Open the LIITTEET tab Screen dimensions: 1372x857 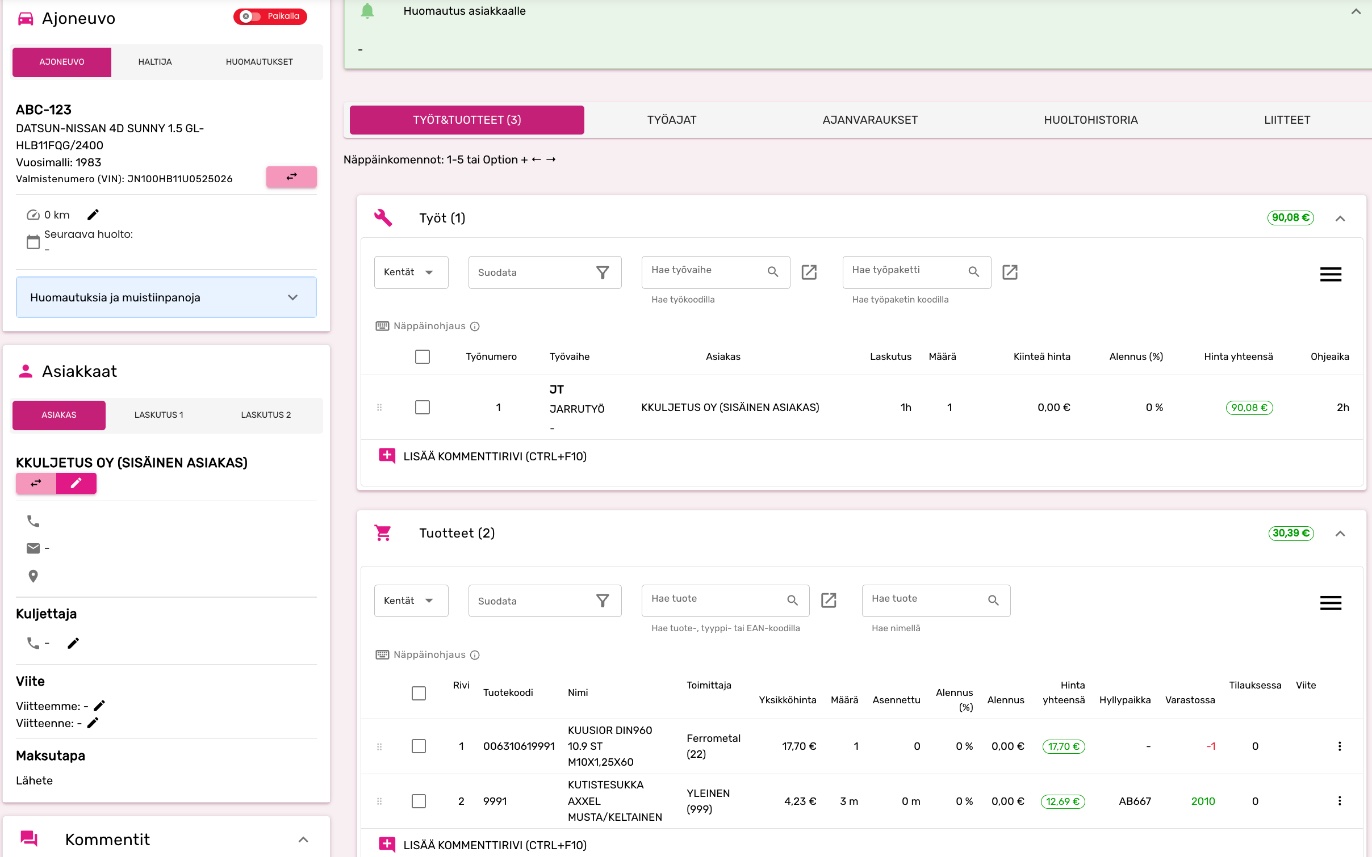(x=1287, y=120)
